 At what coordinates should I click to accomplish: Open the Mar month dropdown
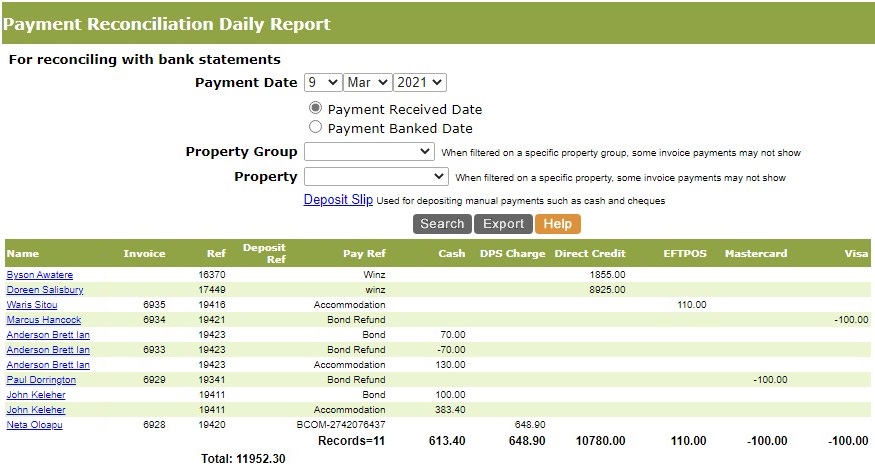coord(367,83)
